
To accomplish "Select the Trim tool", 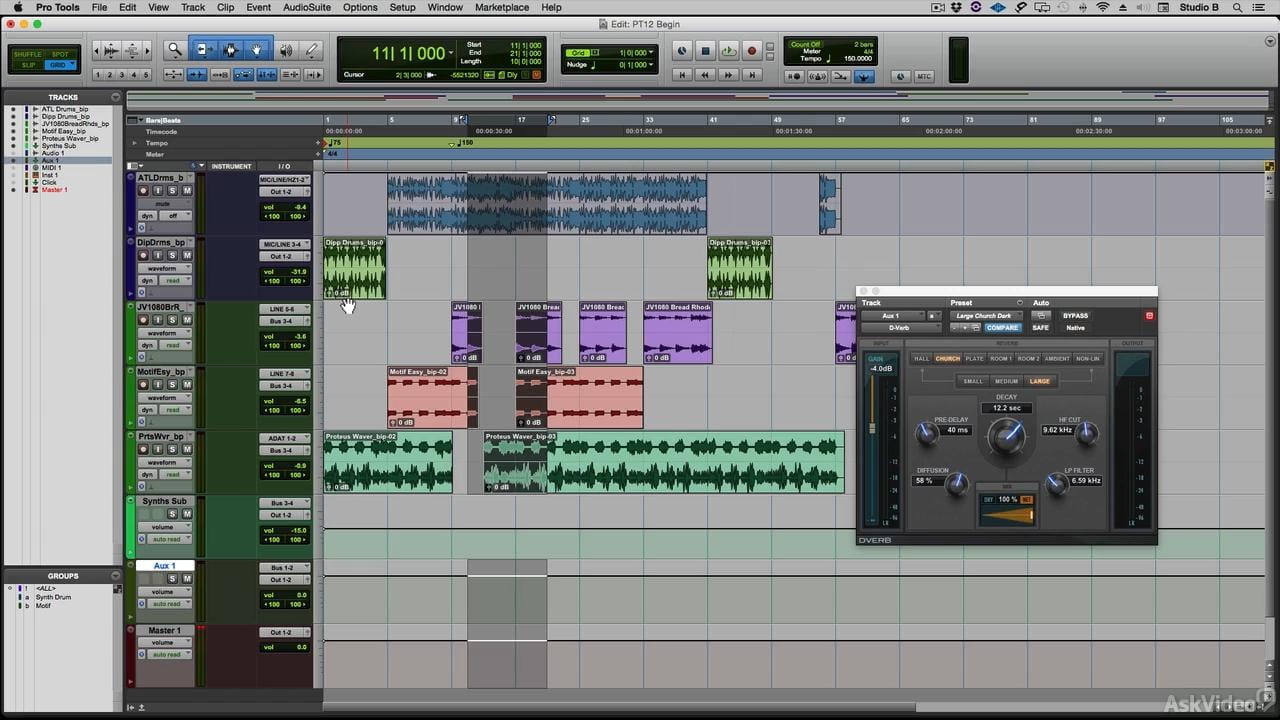I will click(x=204, y=49).
